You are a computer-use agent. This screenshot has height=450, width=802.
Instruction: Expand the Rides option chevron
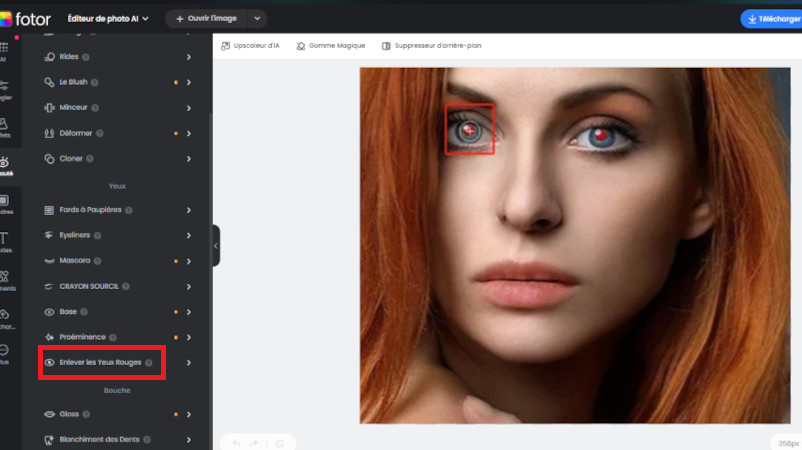point(189,57)
